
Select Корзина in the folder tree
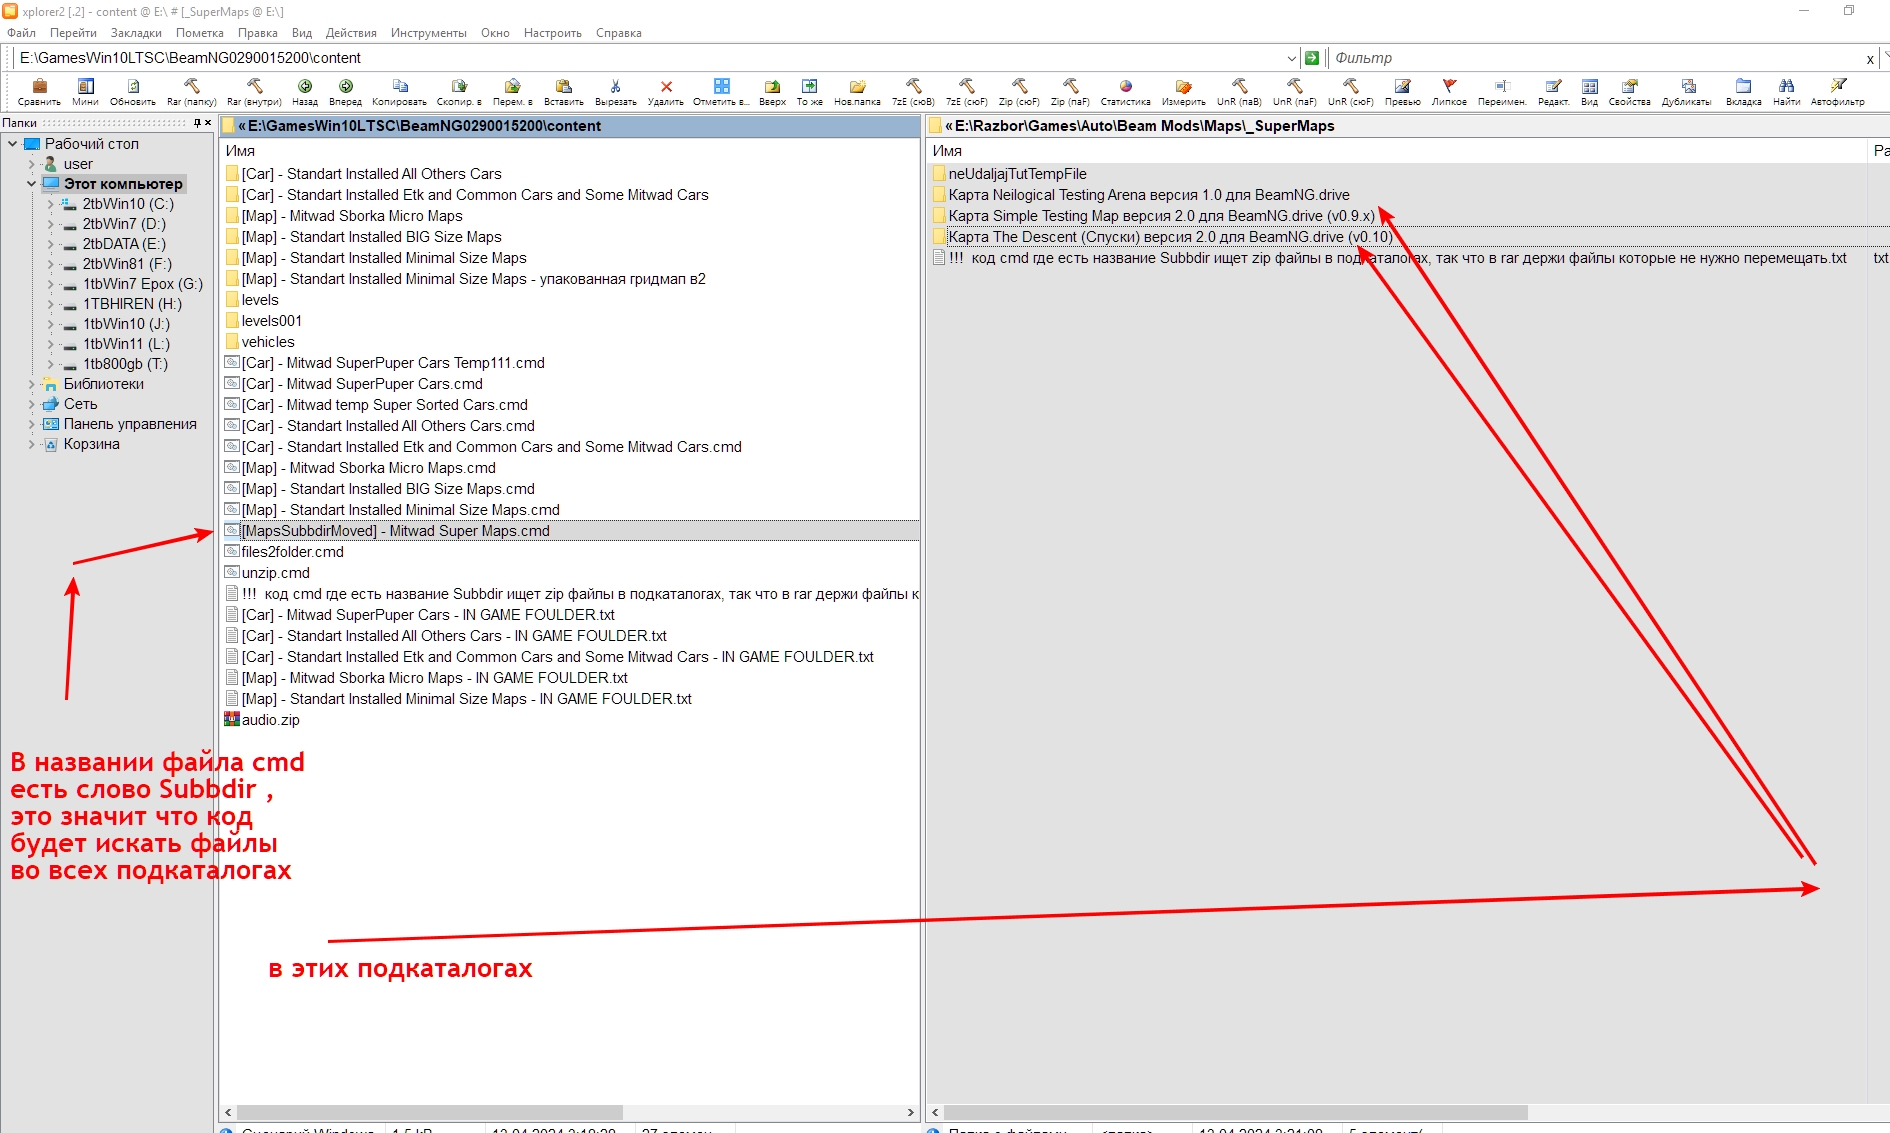(92, 444)
